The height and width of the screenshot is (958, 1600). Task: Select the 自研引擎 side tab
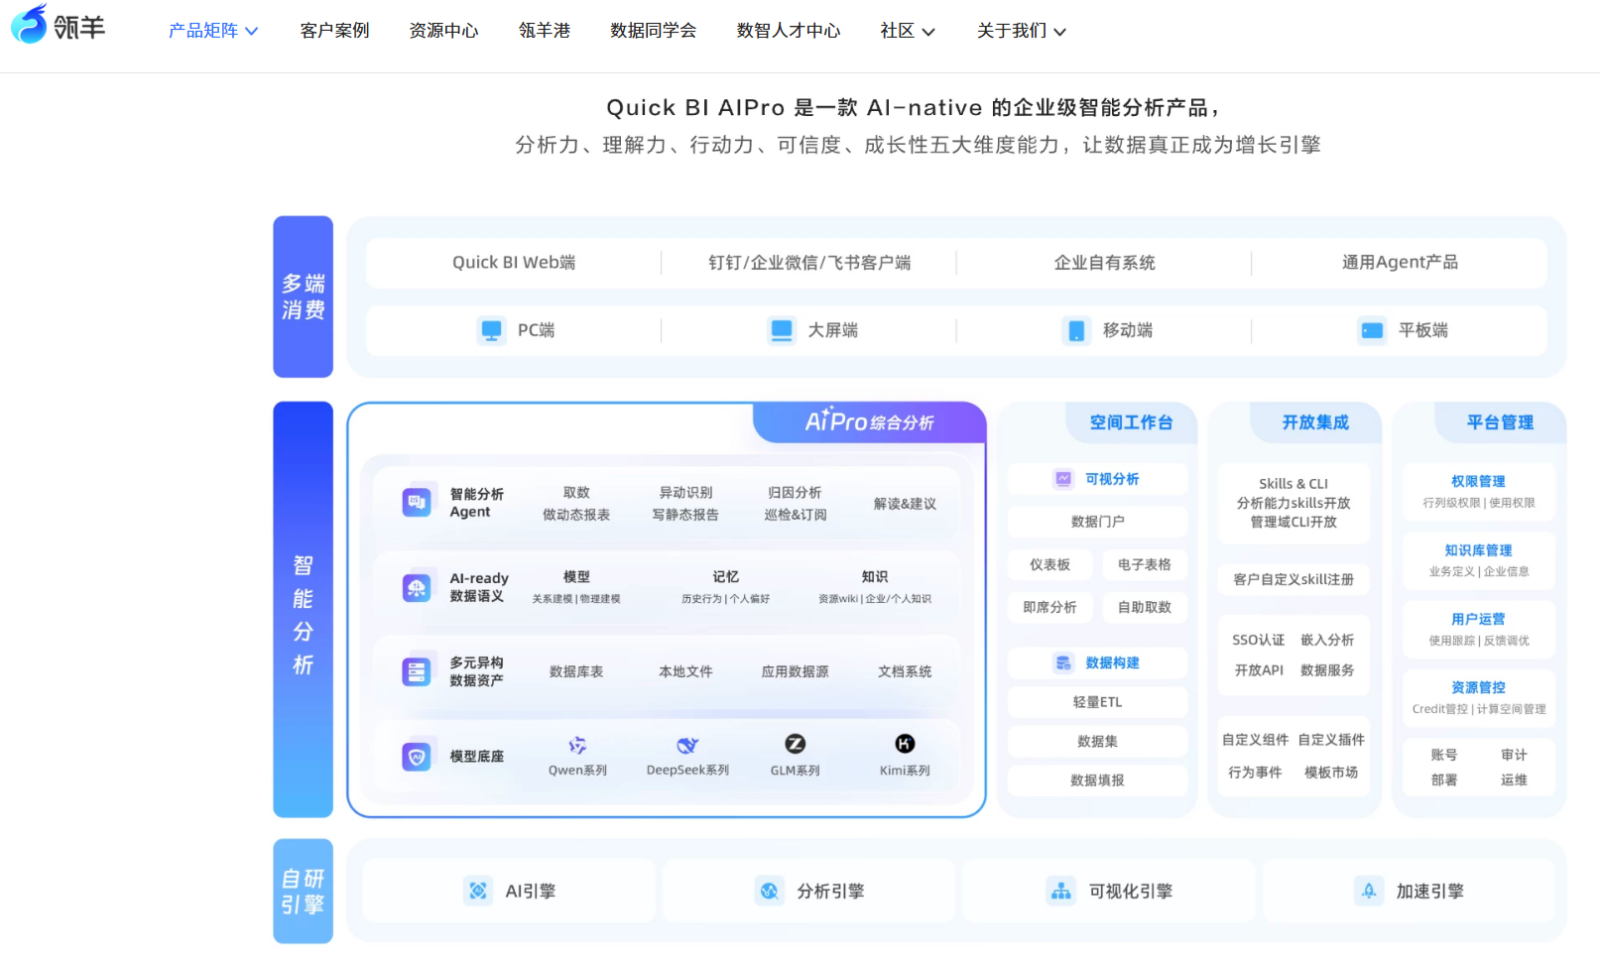[303, 891]
